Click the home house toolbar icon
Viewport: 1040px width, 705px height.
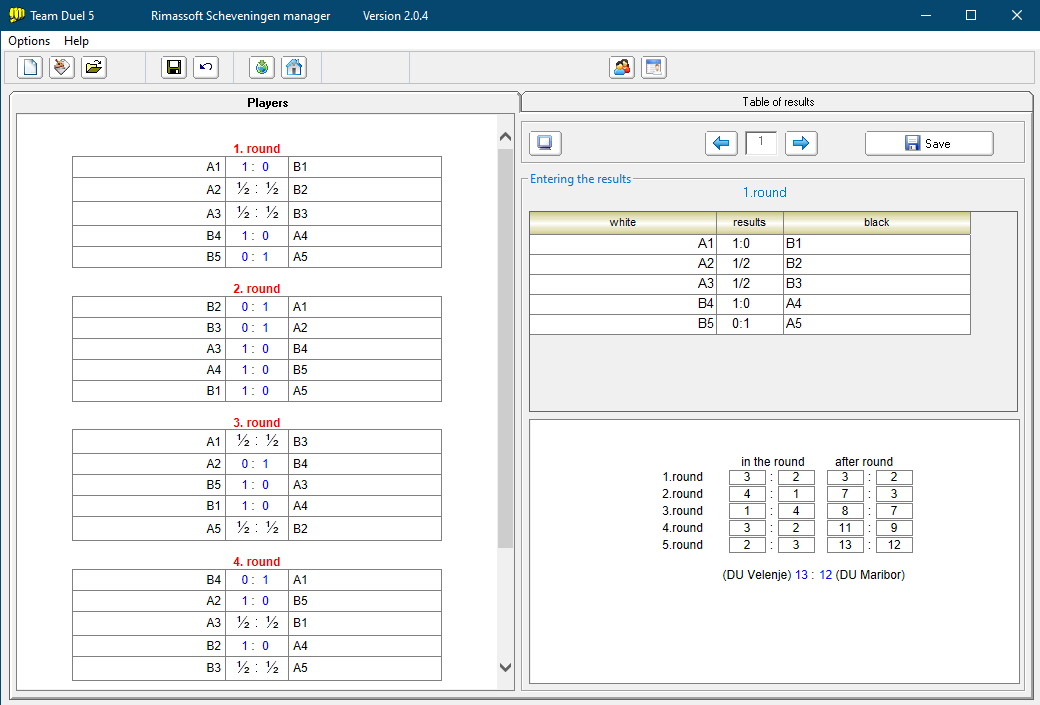pos(294,68)
